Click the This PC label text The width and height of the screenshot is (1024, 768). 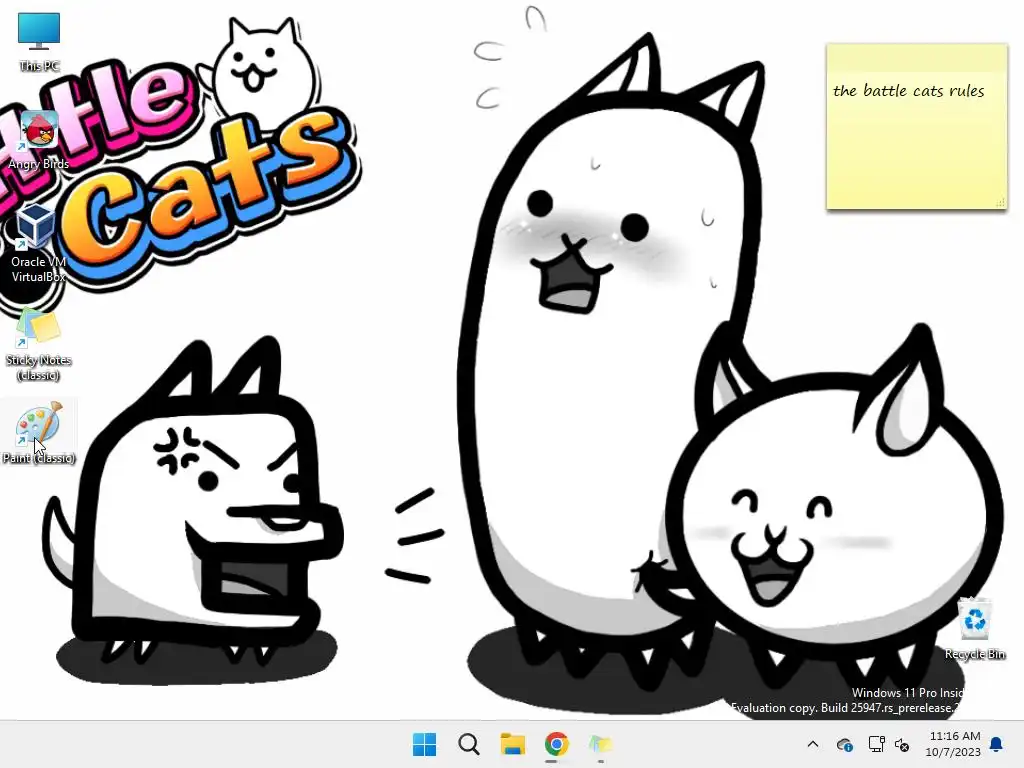pos(39,66)
